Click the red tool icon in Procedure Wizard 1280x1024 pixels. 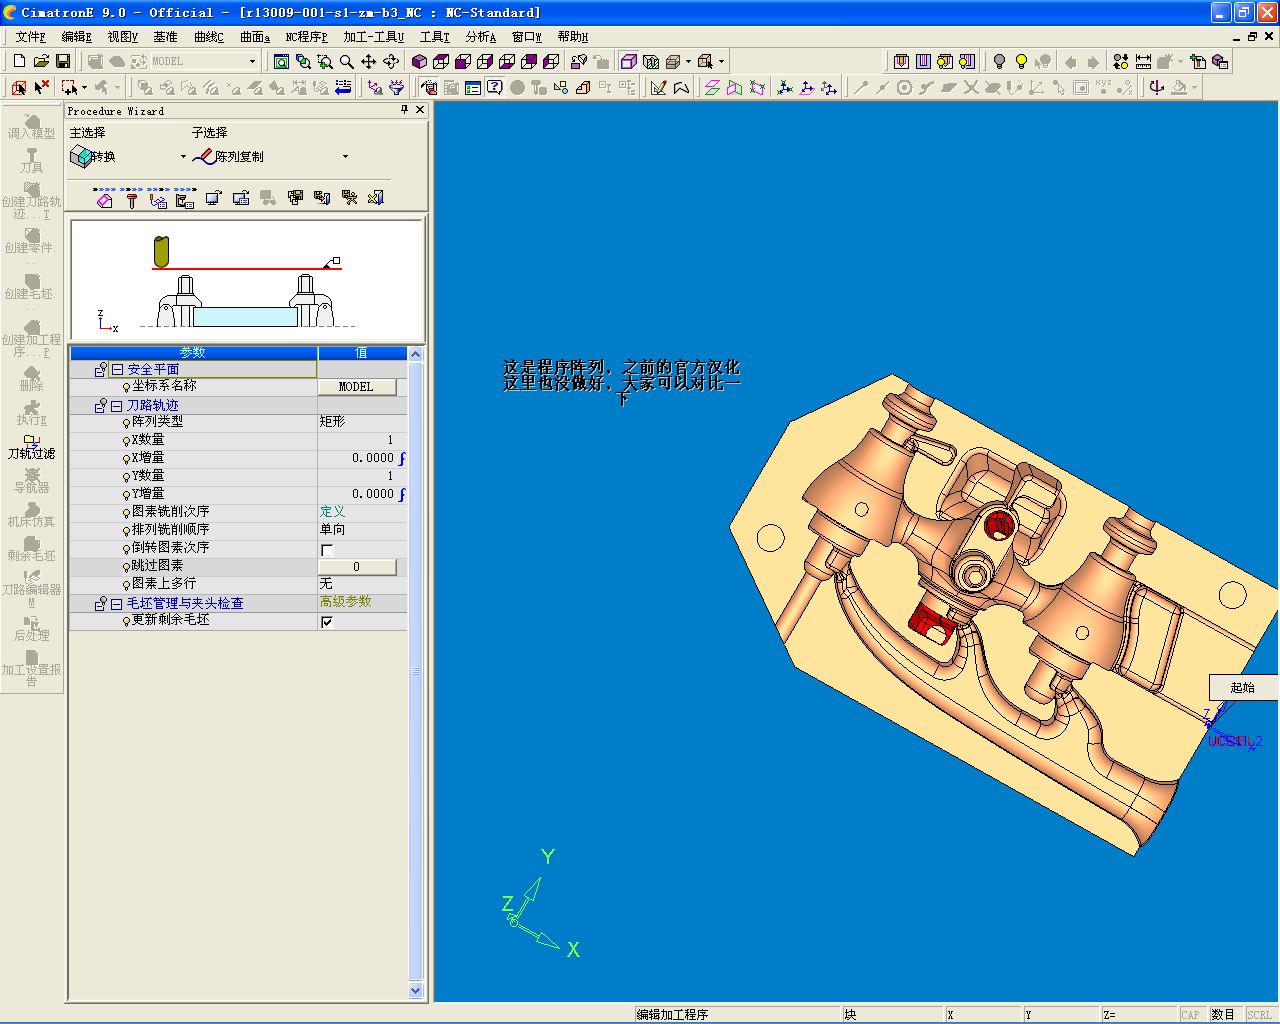(x=131, y=199)
